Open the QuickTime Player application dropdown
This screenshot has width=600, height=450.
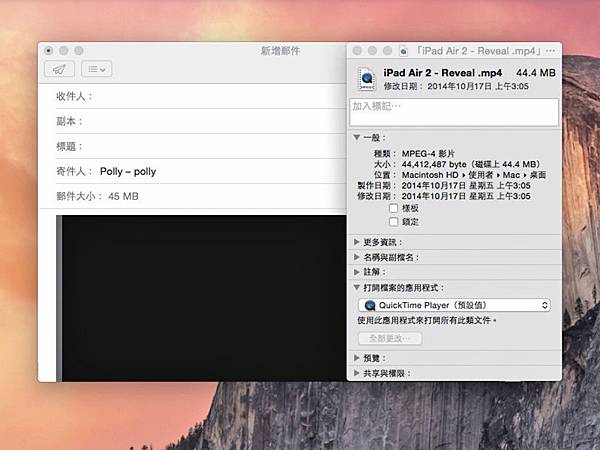454,305
